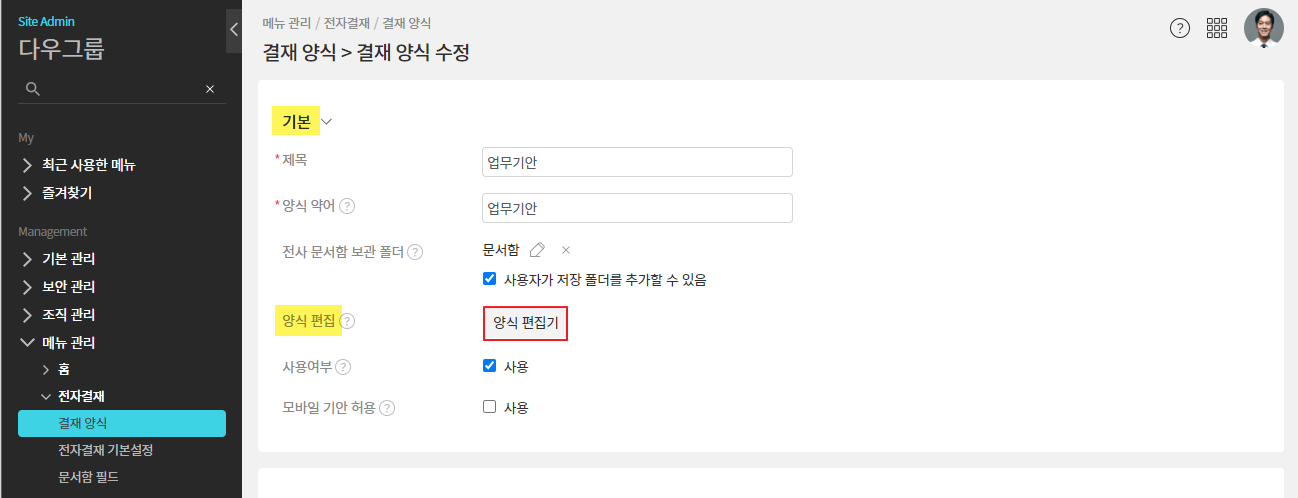This screenshot has width=1298, height=498.
Task: Click the user profile avatar
Action: (1263, 28)
